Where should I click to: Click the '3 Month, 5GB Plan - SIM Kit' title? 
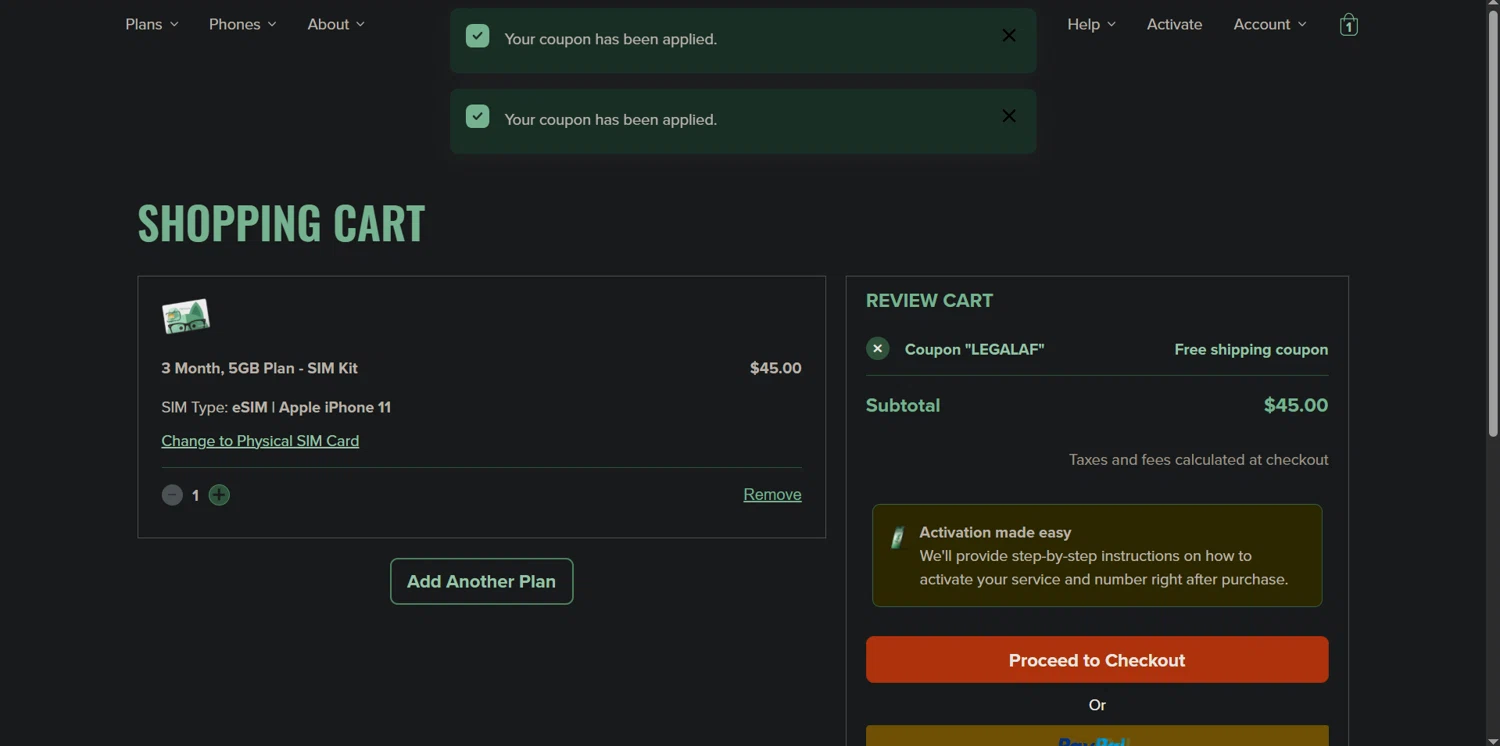260,368
